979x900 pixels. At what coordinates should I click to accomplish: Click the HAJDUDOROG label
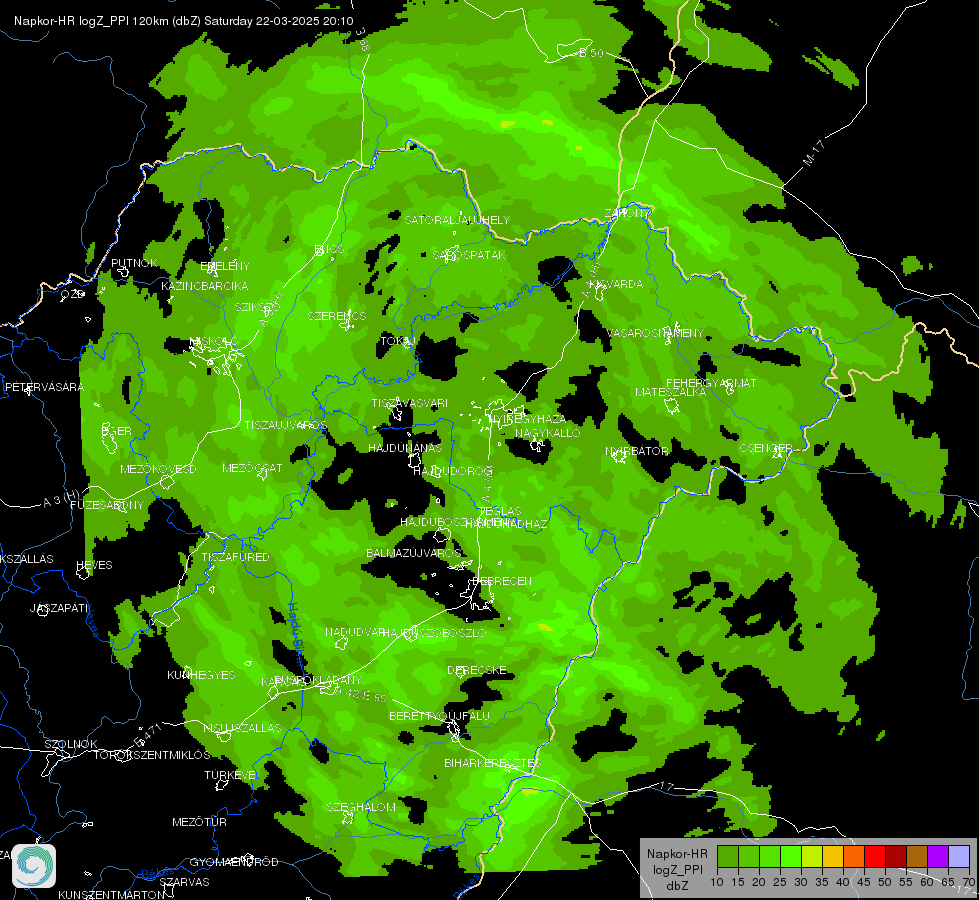tap(453, 471)
